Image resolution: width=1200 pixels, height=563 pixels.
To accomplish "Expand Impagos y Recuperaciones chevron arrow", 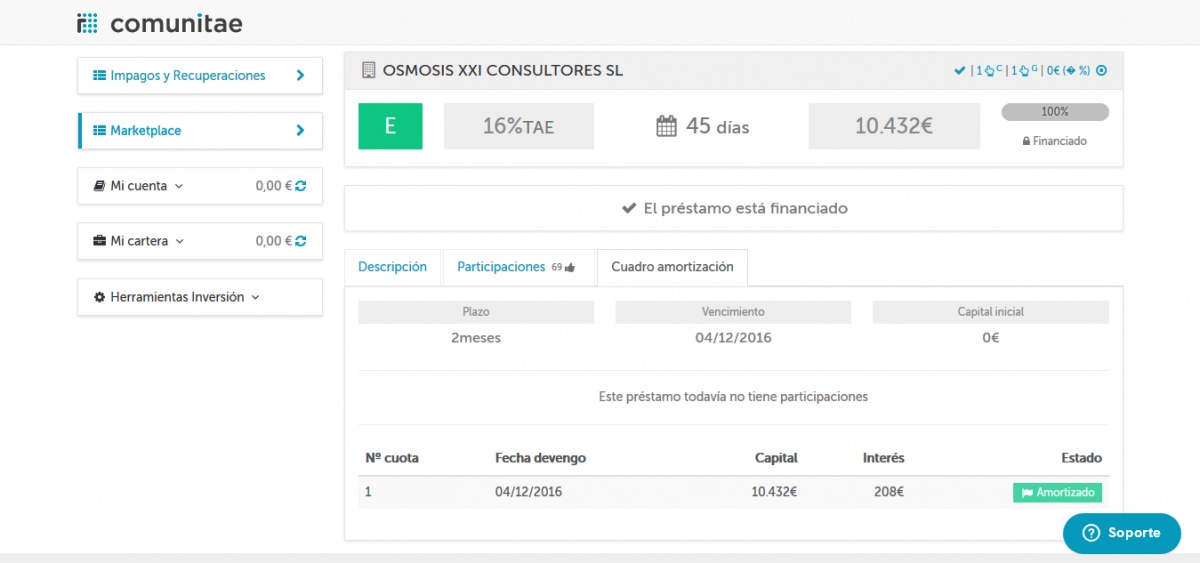I will tap(300, 75).
